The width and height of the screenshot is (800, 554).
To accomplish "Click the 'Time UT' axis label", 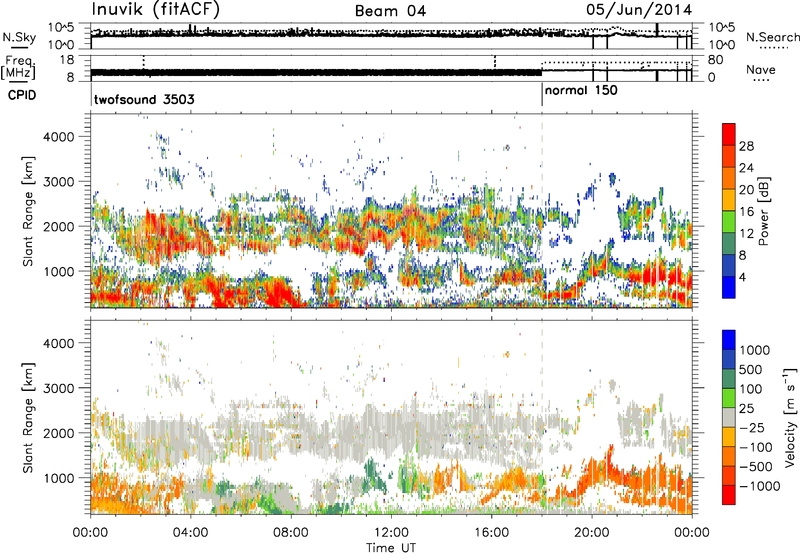I will [390, 548].
